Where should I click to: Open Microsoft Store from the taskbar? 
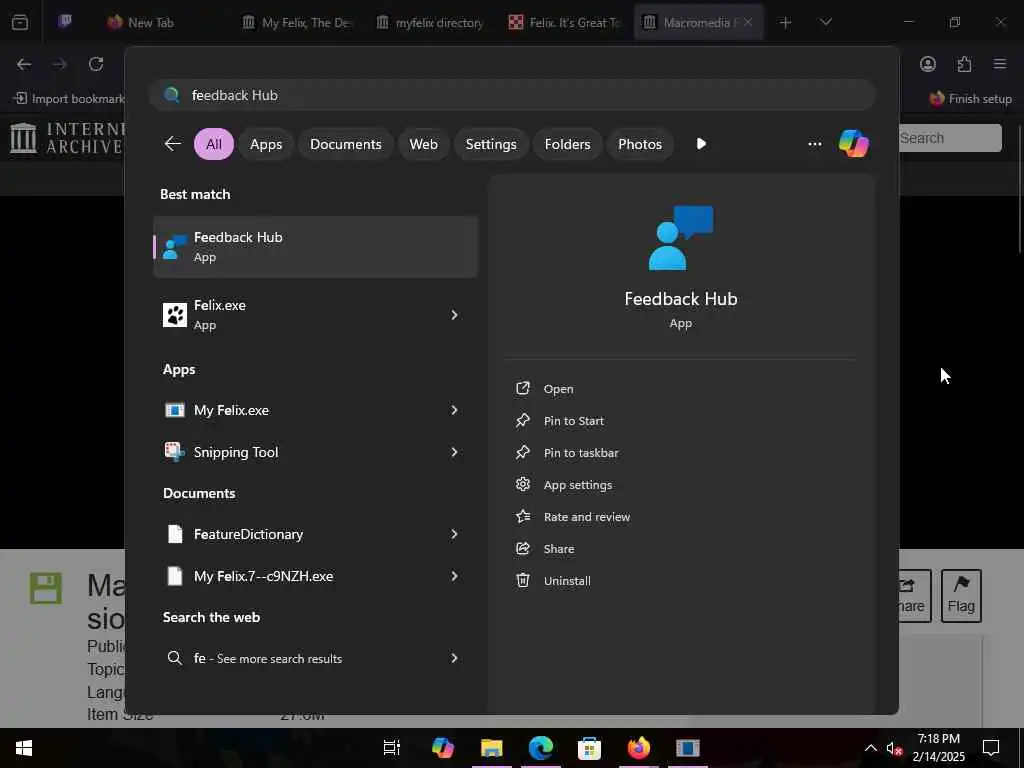click(589, 748)
